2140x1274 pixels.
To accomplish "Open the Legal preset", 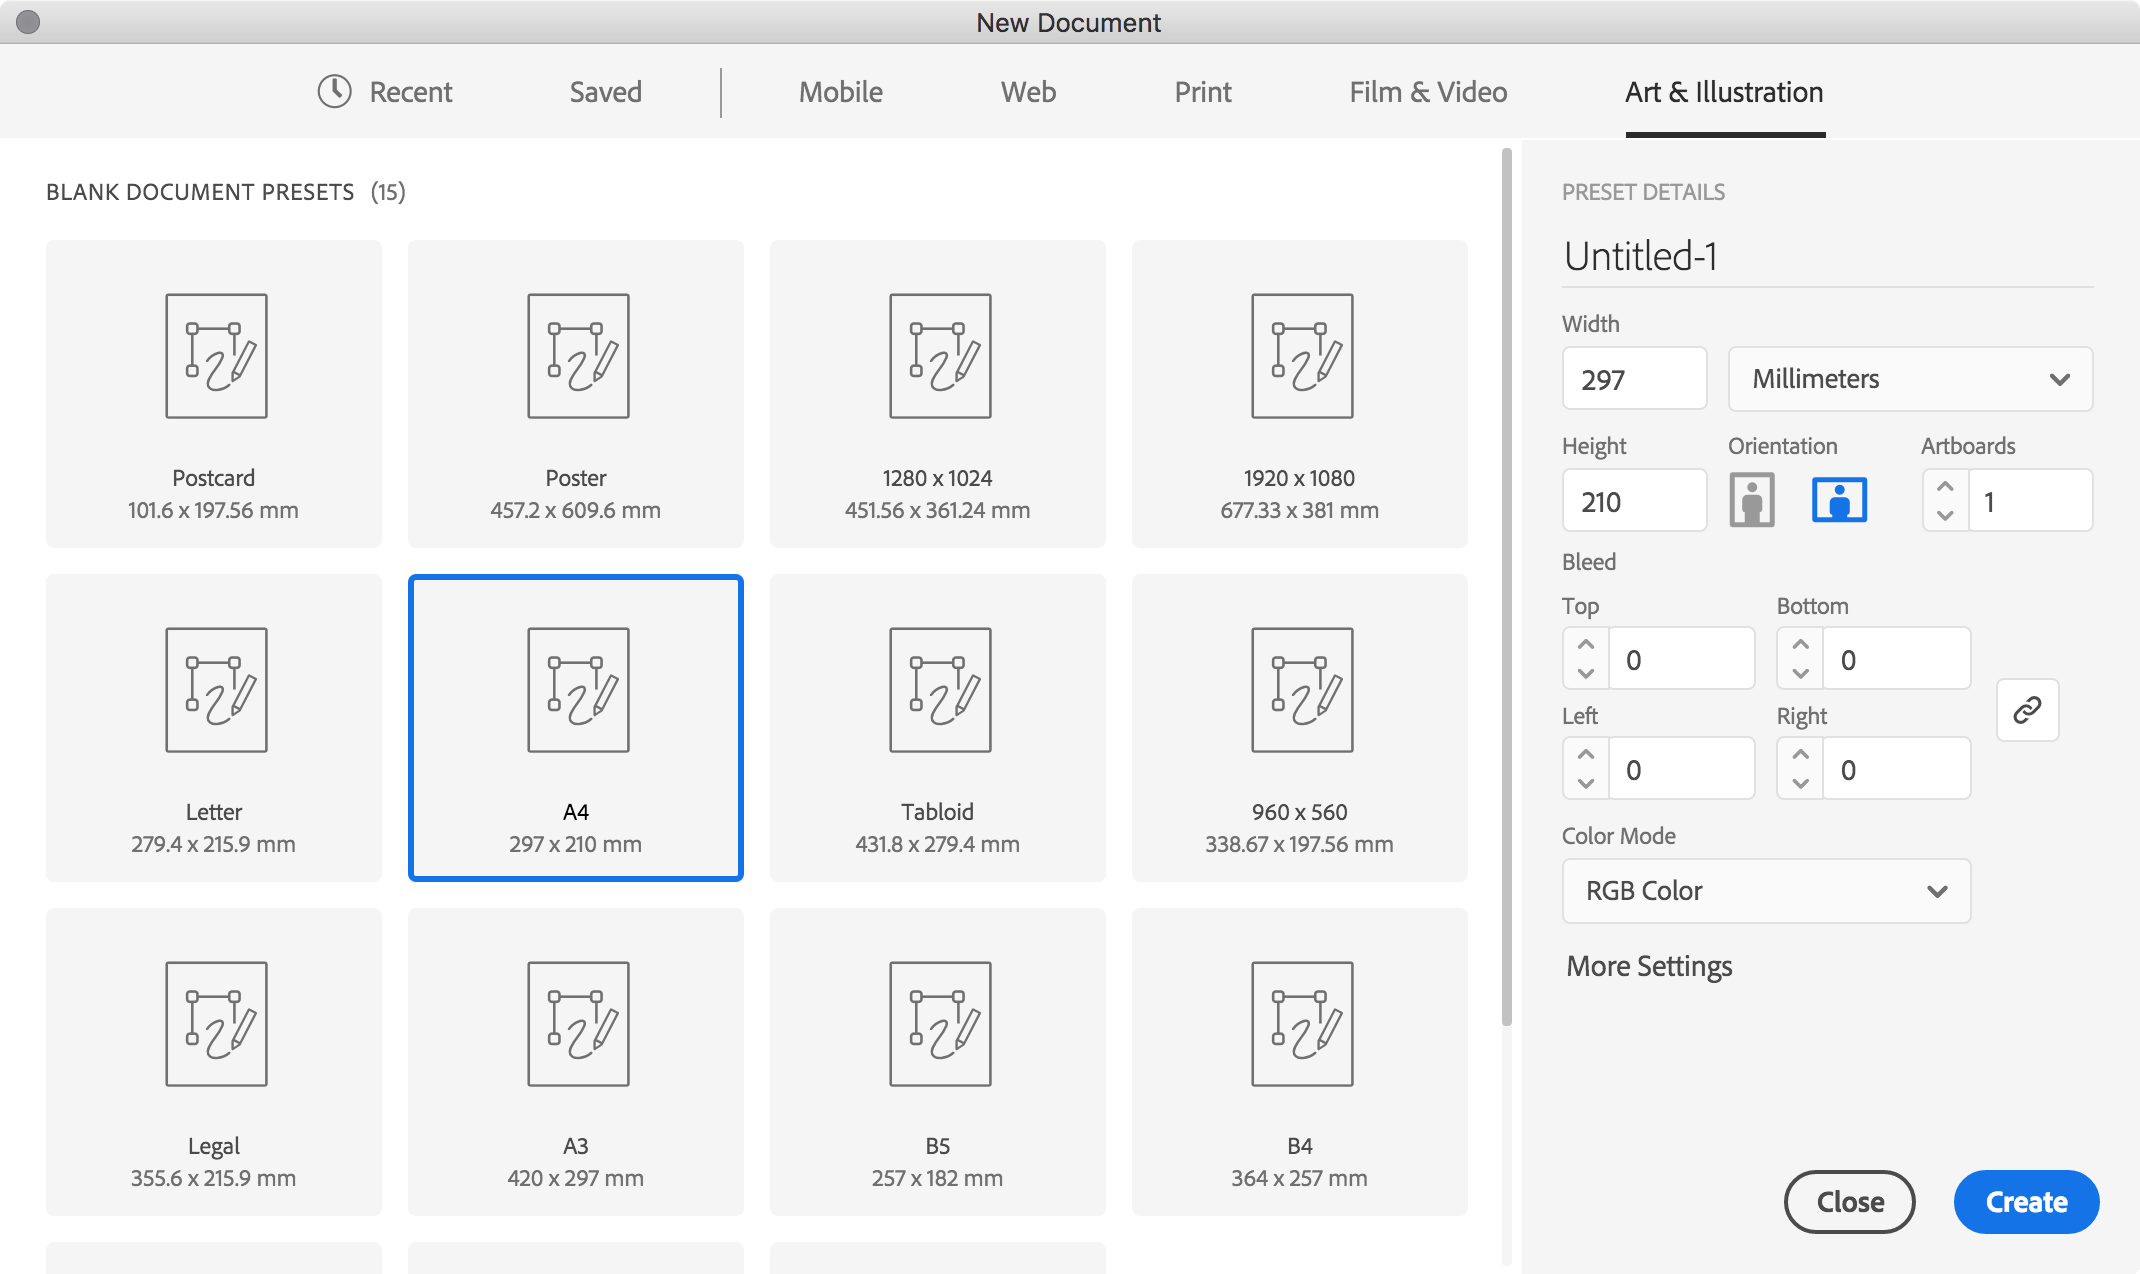I will [213, 1062].
